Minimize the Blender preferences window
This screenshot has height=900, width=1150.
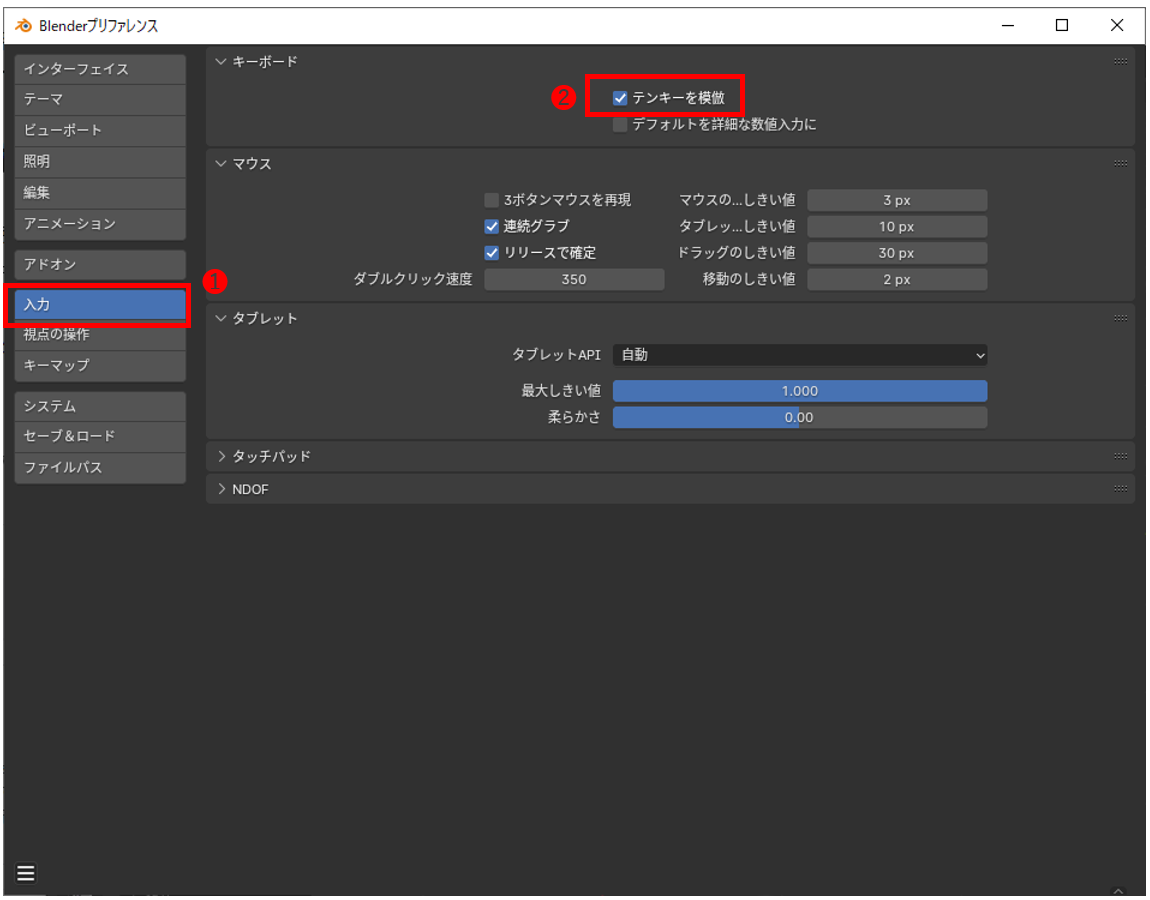point(1008,26)
